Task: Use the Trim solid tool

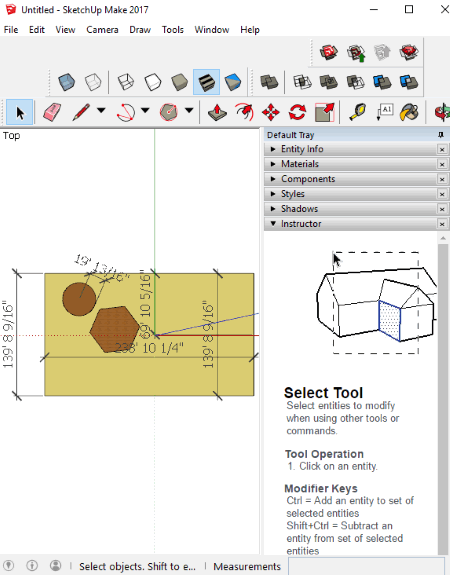Action: coord(382,82)
